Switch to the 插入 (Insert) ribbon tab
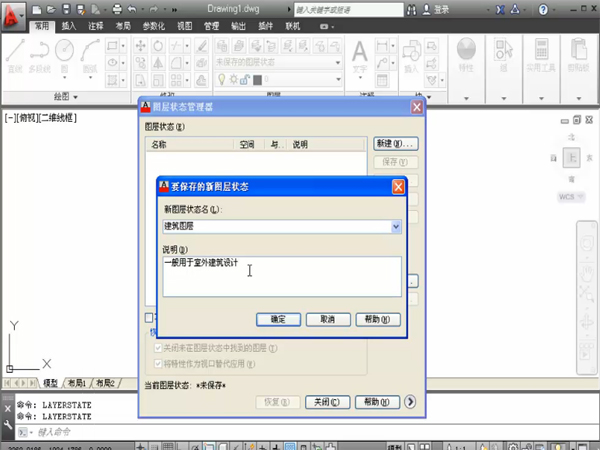The image size is (600, 450). pyautogui.click(x=69, y=26)
